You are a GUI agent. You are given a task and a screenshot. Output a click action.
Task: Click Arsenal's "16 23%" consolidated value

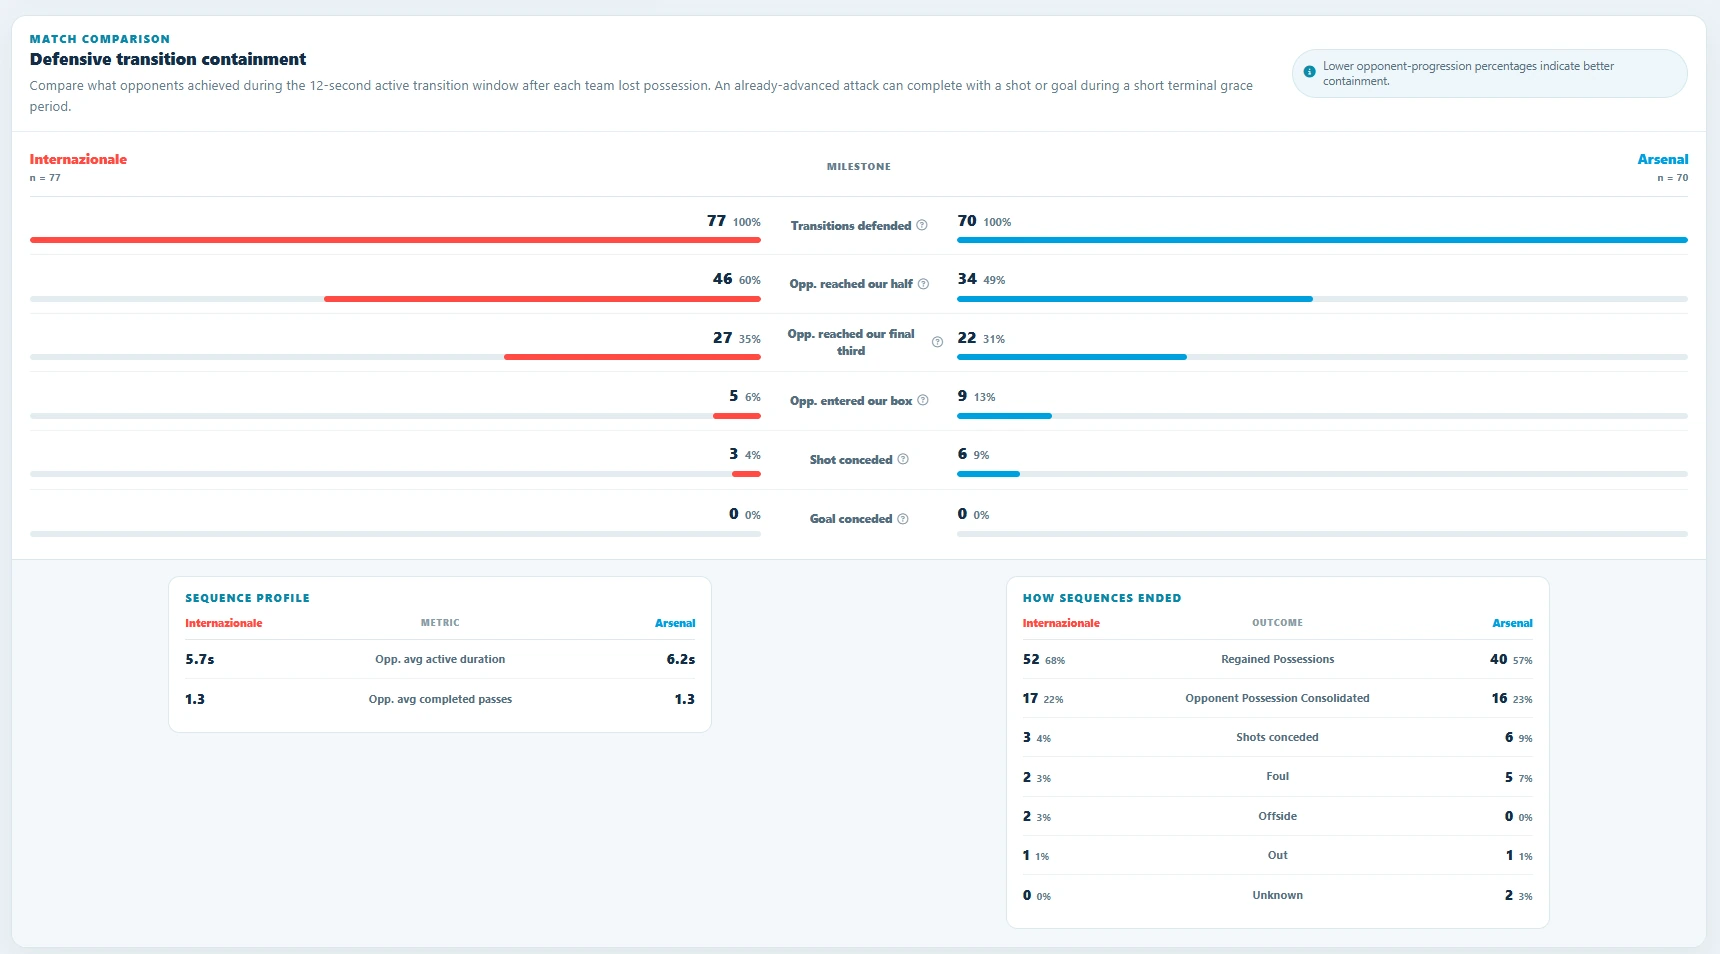pos(1512,699)
